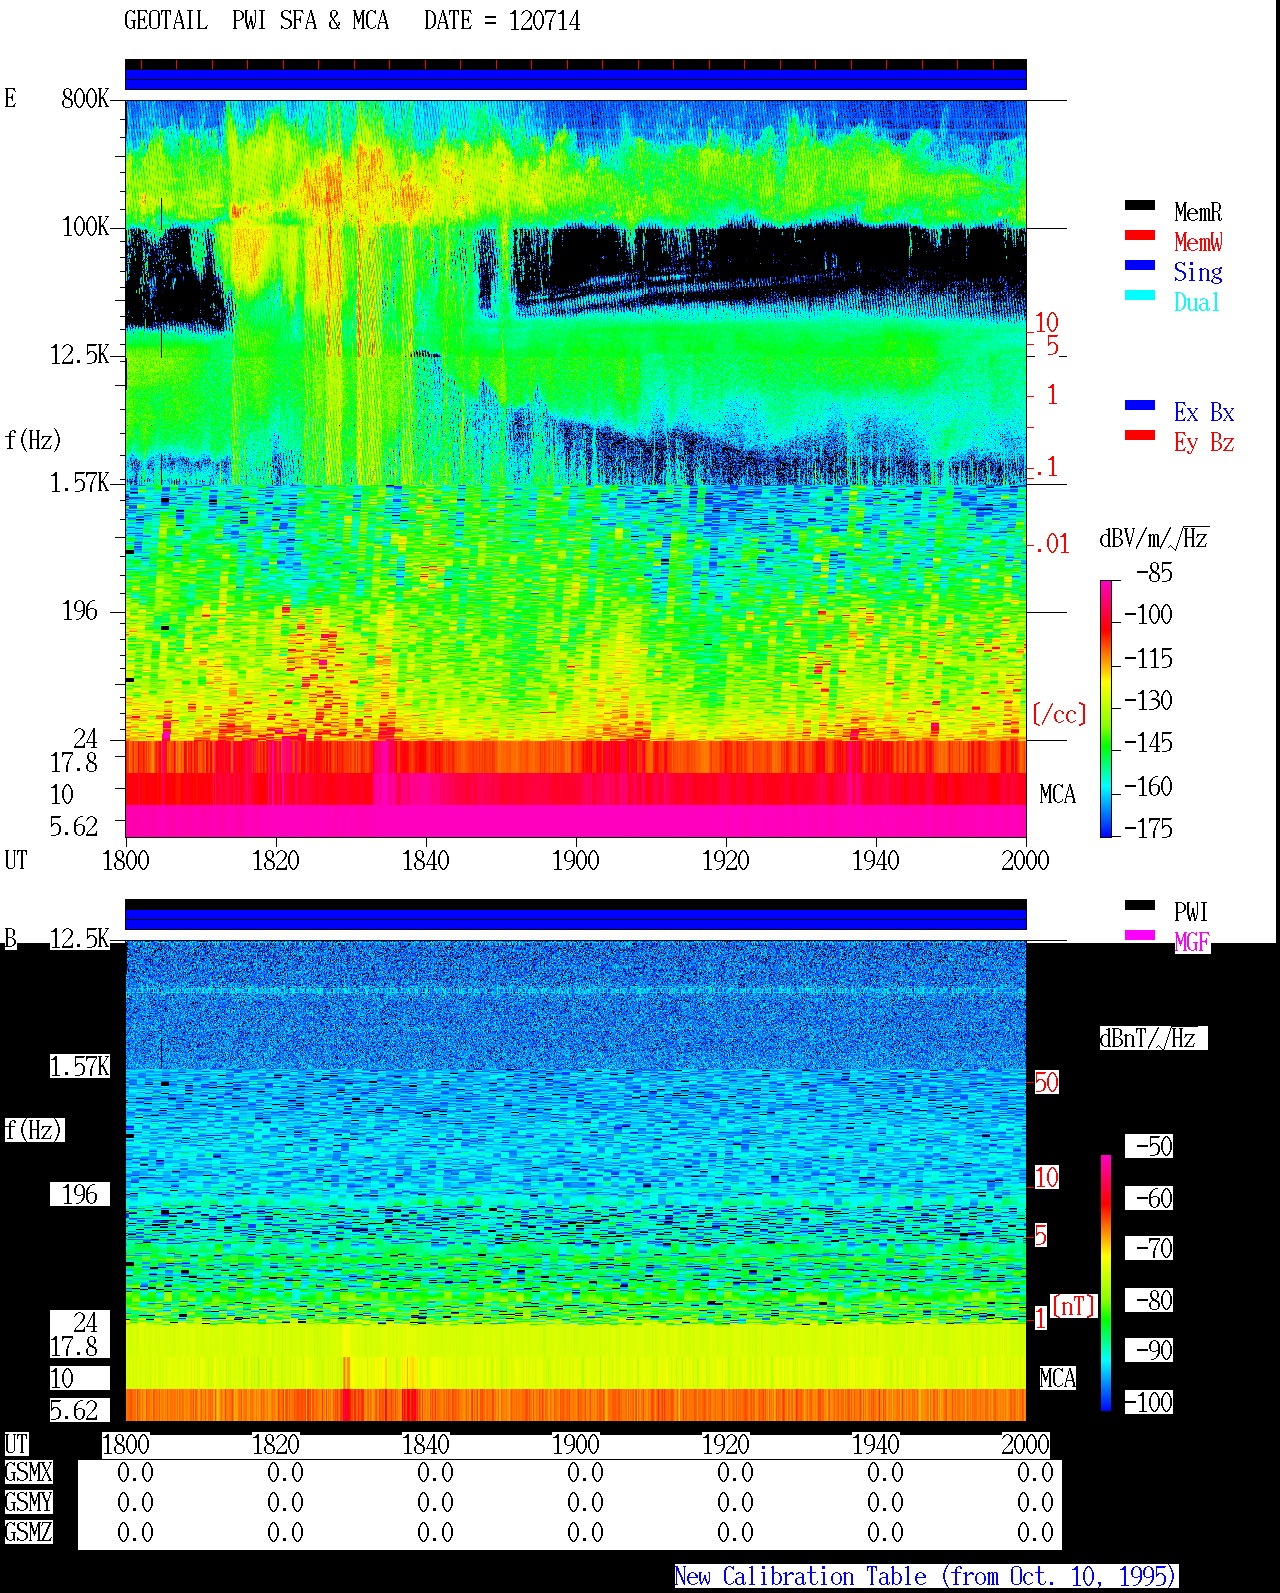The width and height of the screenshot is (1280, 1593).
Task: Click the Ey Bz red swatch
Action: (x=1139, y=435)
